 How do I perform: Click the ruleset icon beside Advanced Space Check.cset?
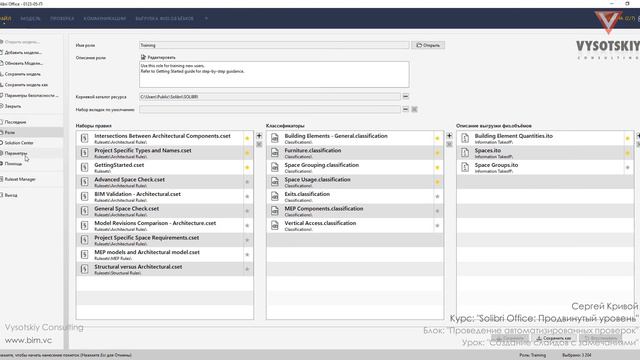[x=84, y=182]
